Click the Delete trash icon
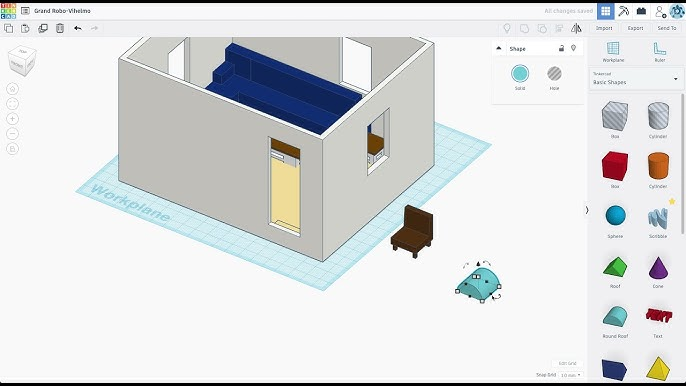Screen dimensions: 686x386 click(x=60, y=28)
